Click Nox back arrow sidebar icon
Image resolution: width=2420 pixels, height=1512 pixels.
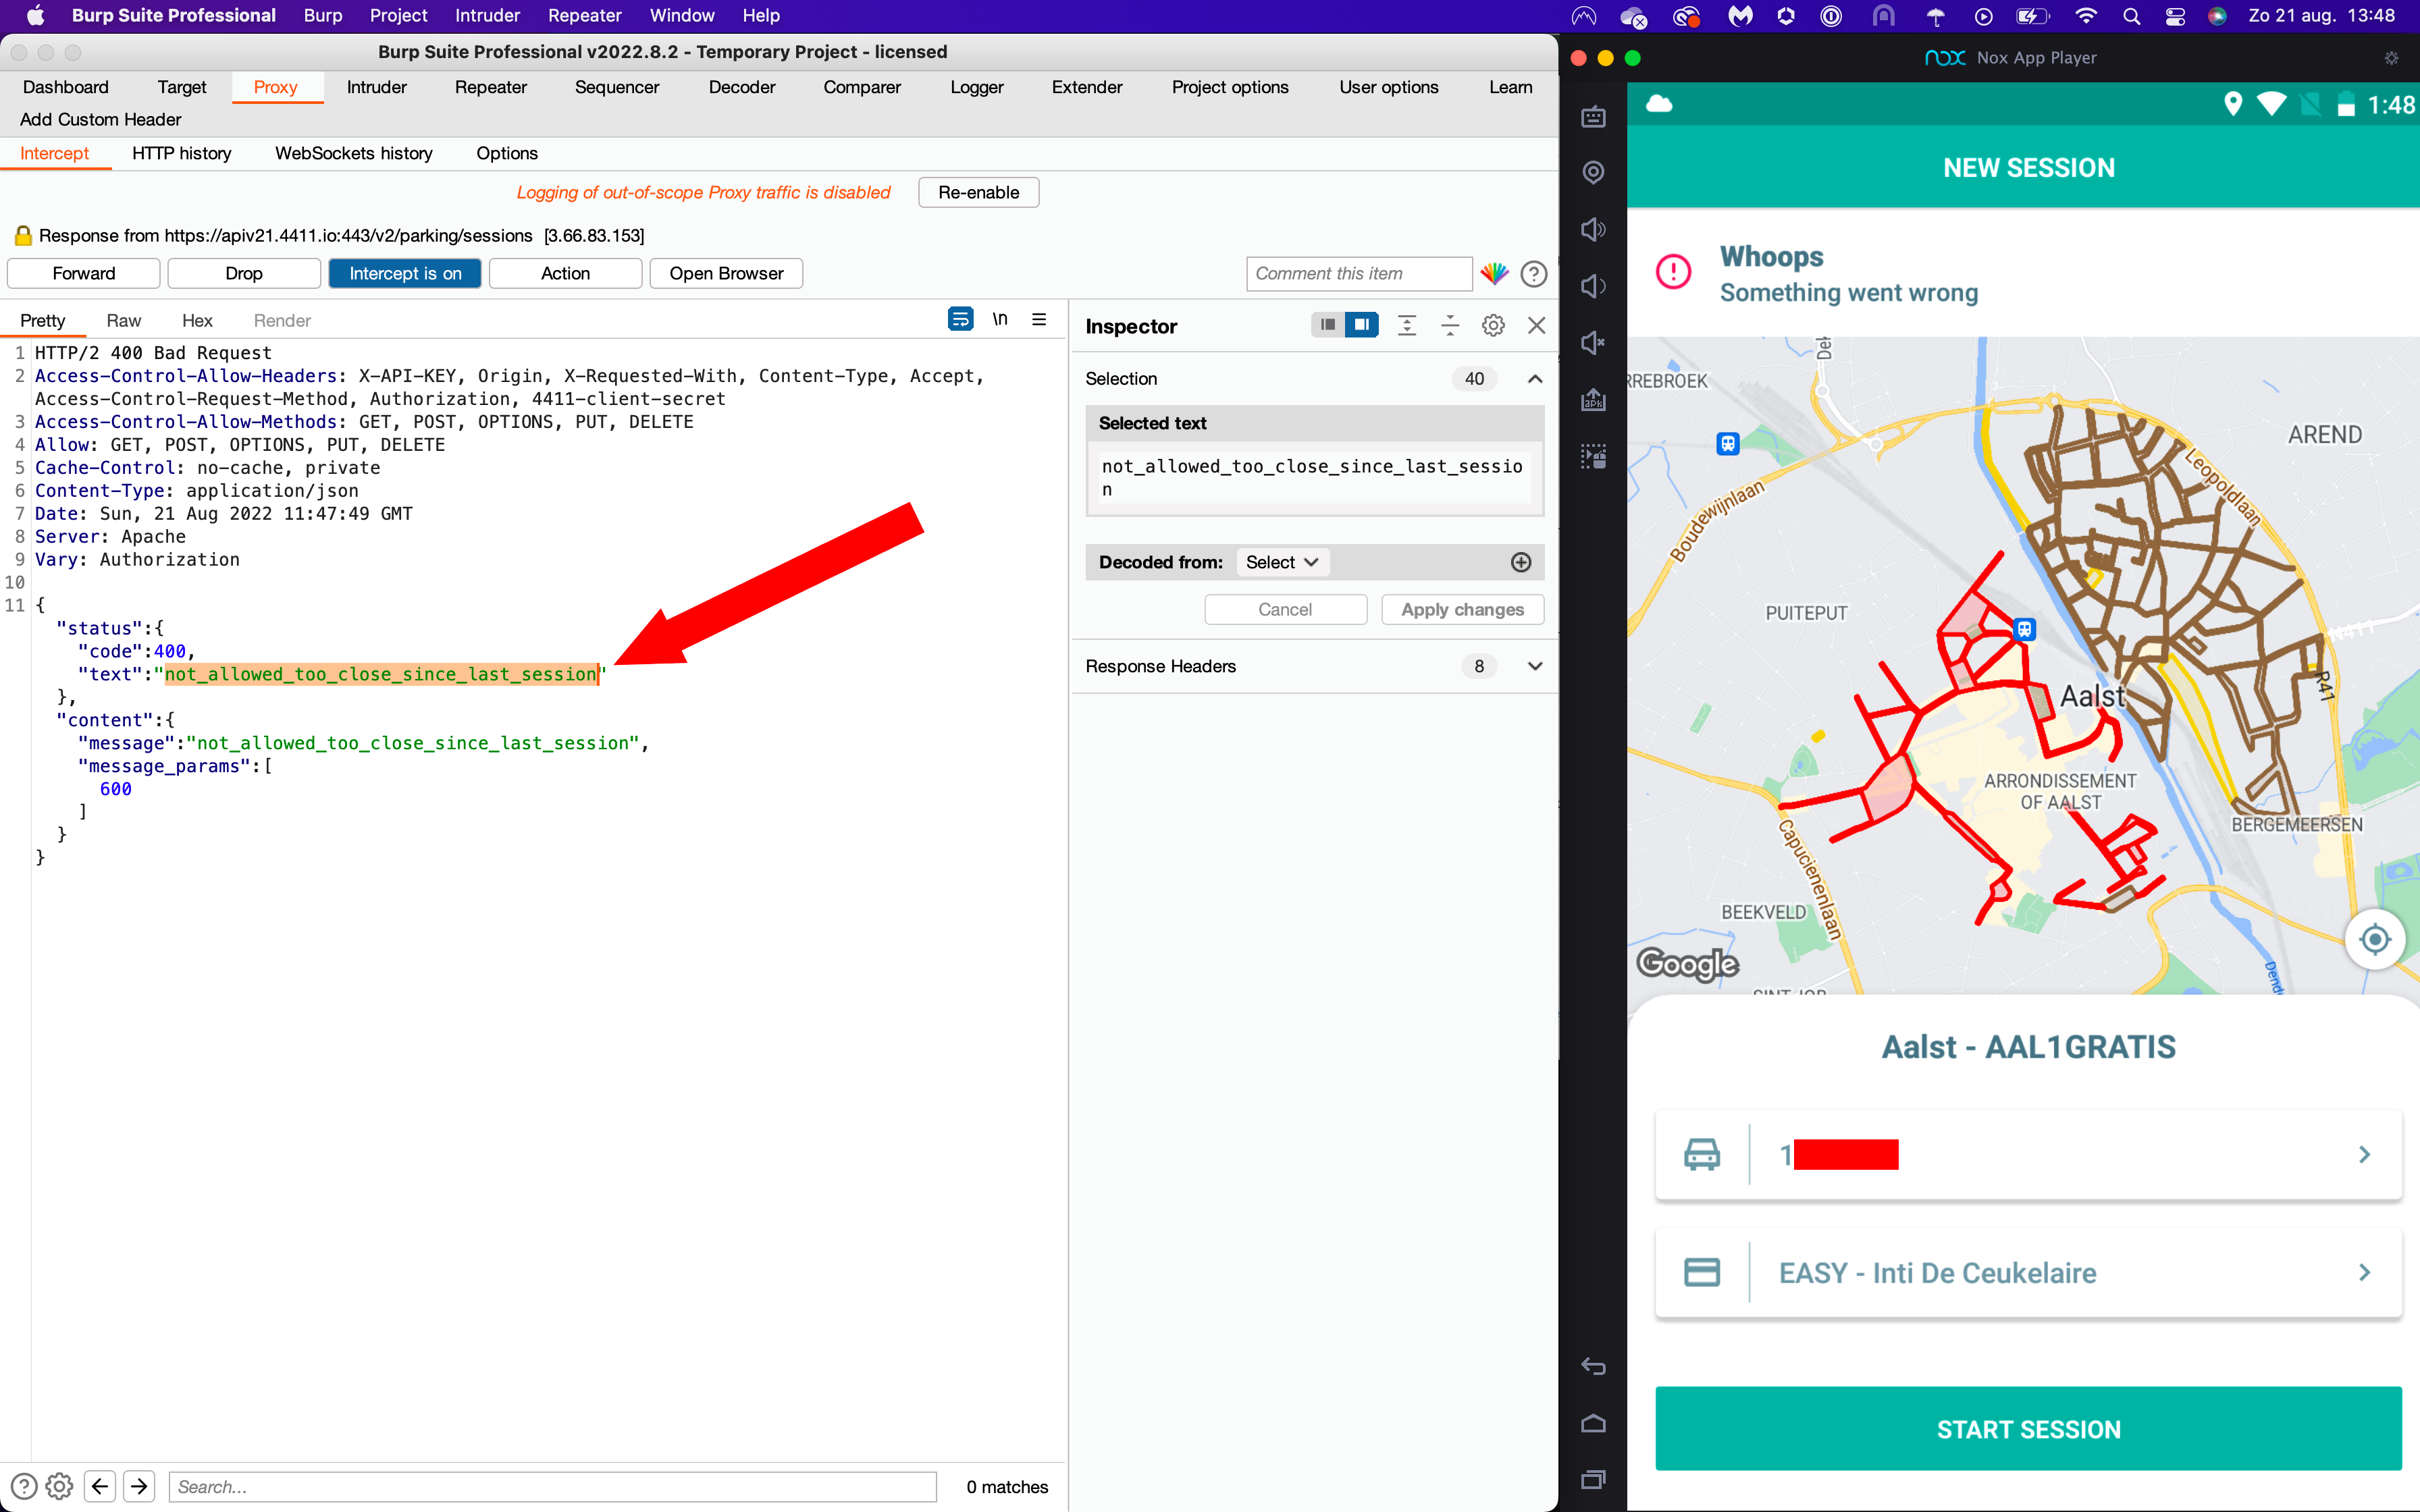(x=1593, y=1366)
